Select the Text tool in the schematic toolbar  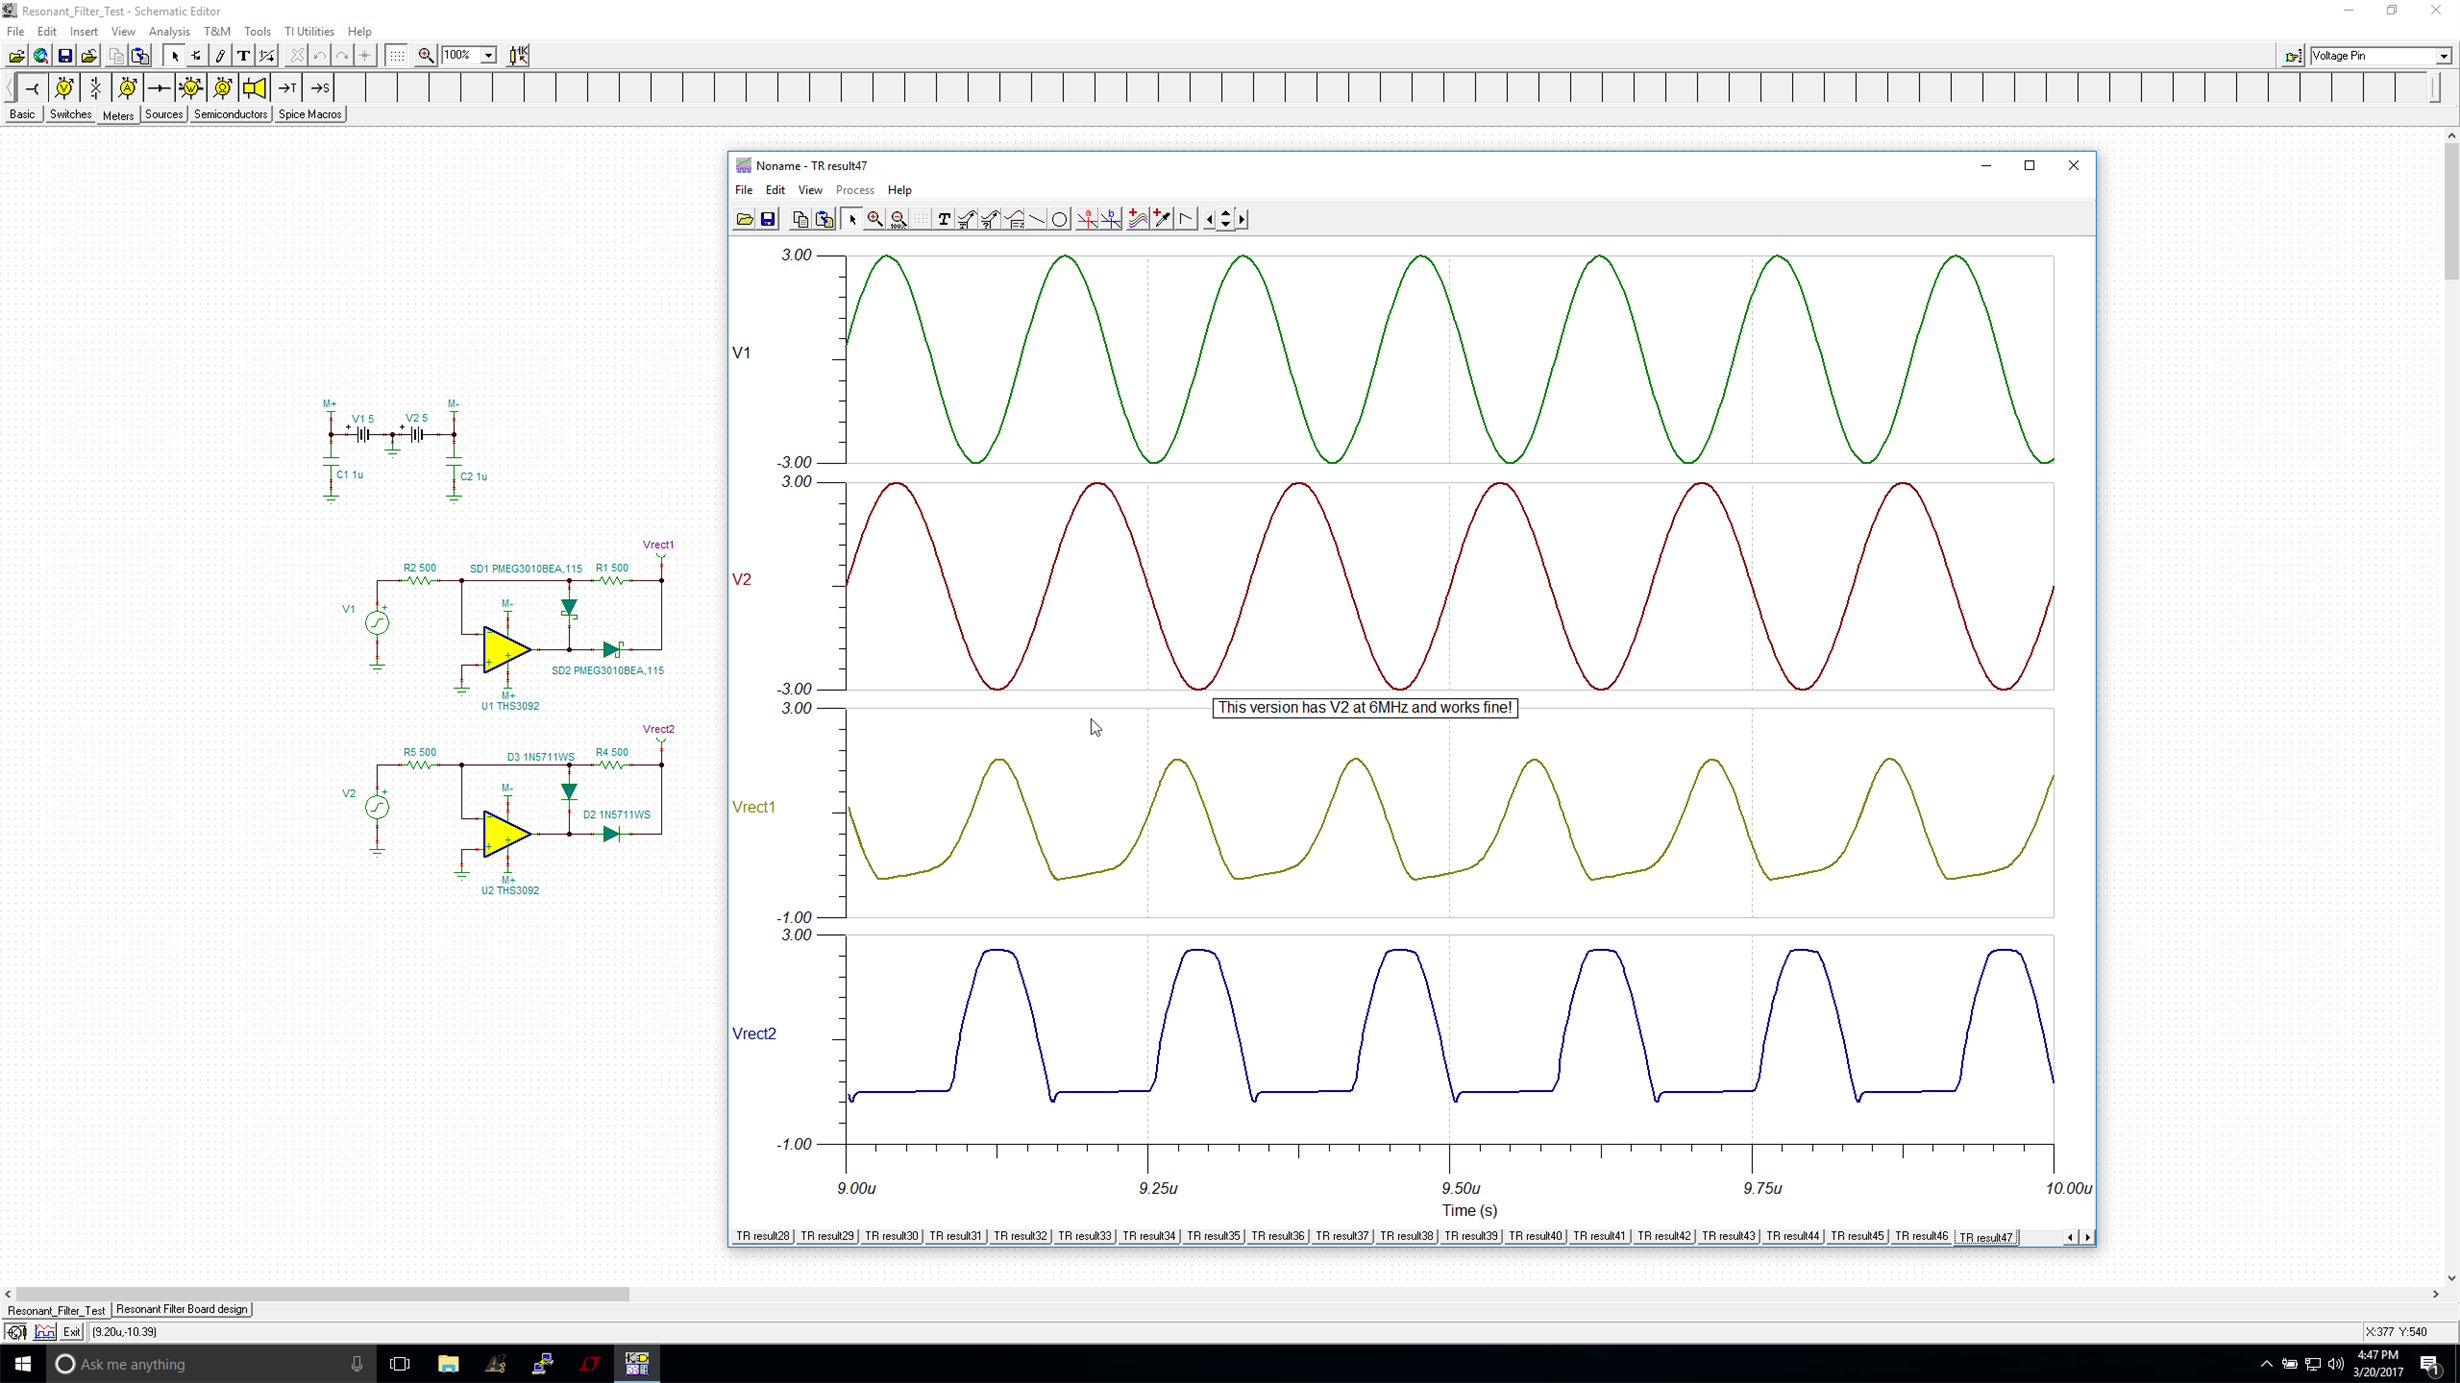tap(243, 56)
